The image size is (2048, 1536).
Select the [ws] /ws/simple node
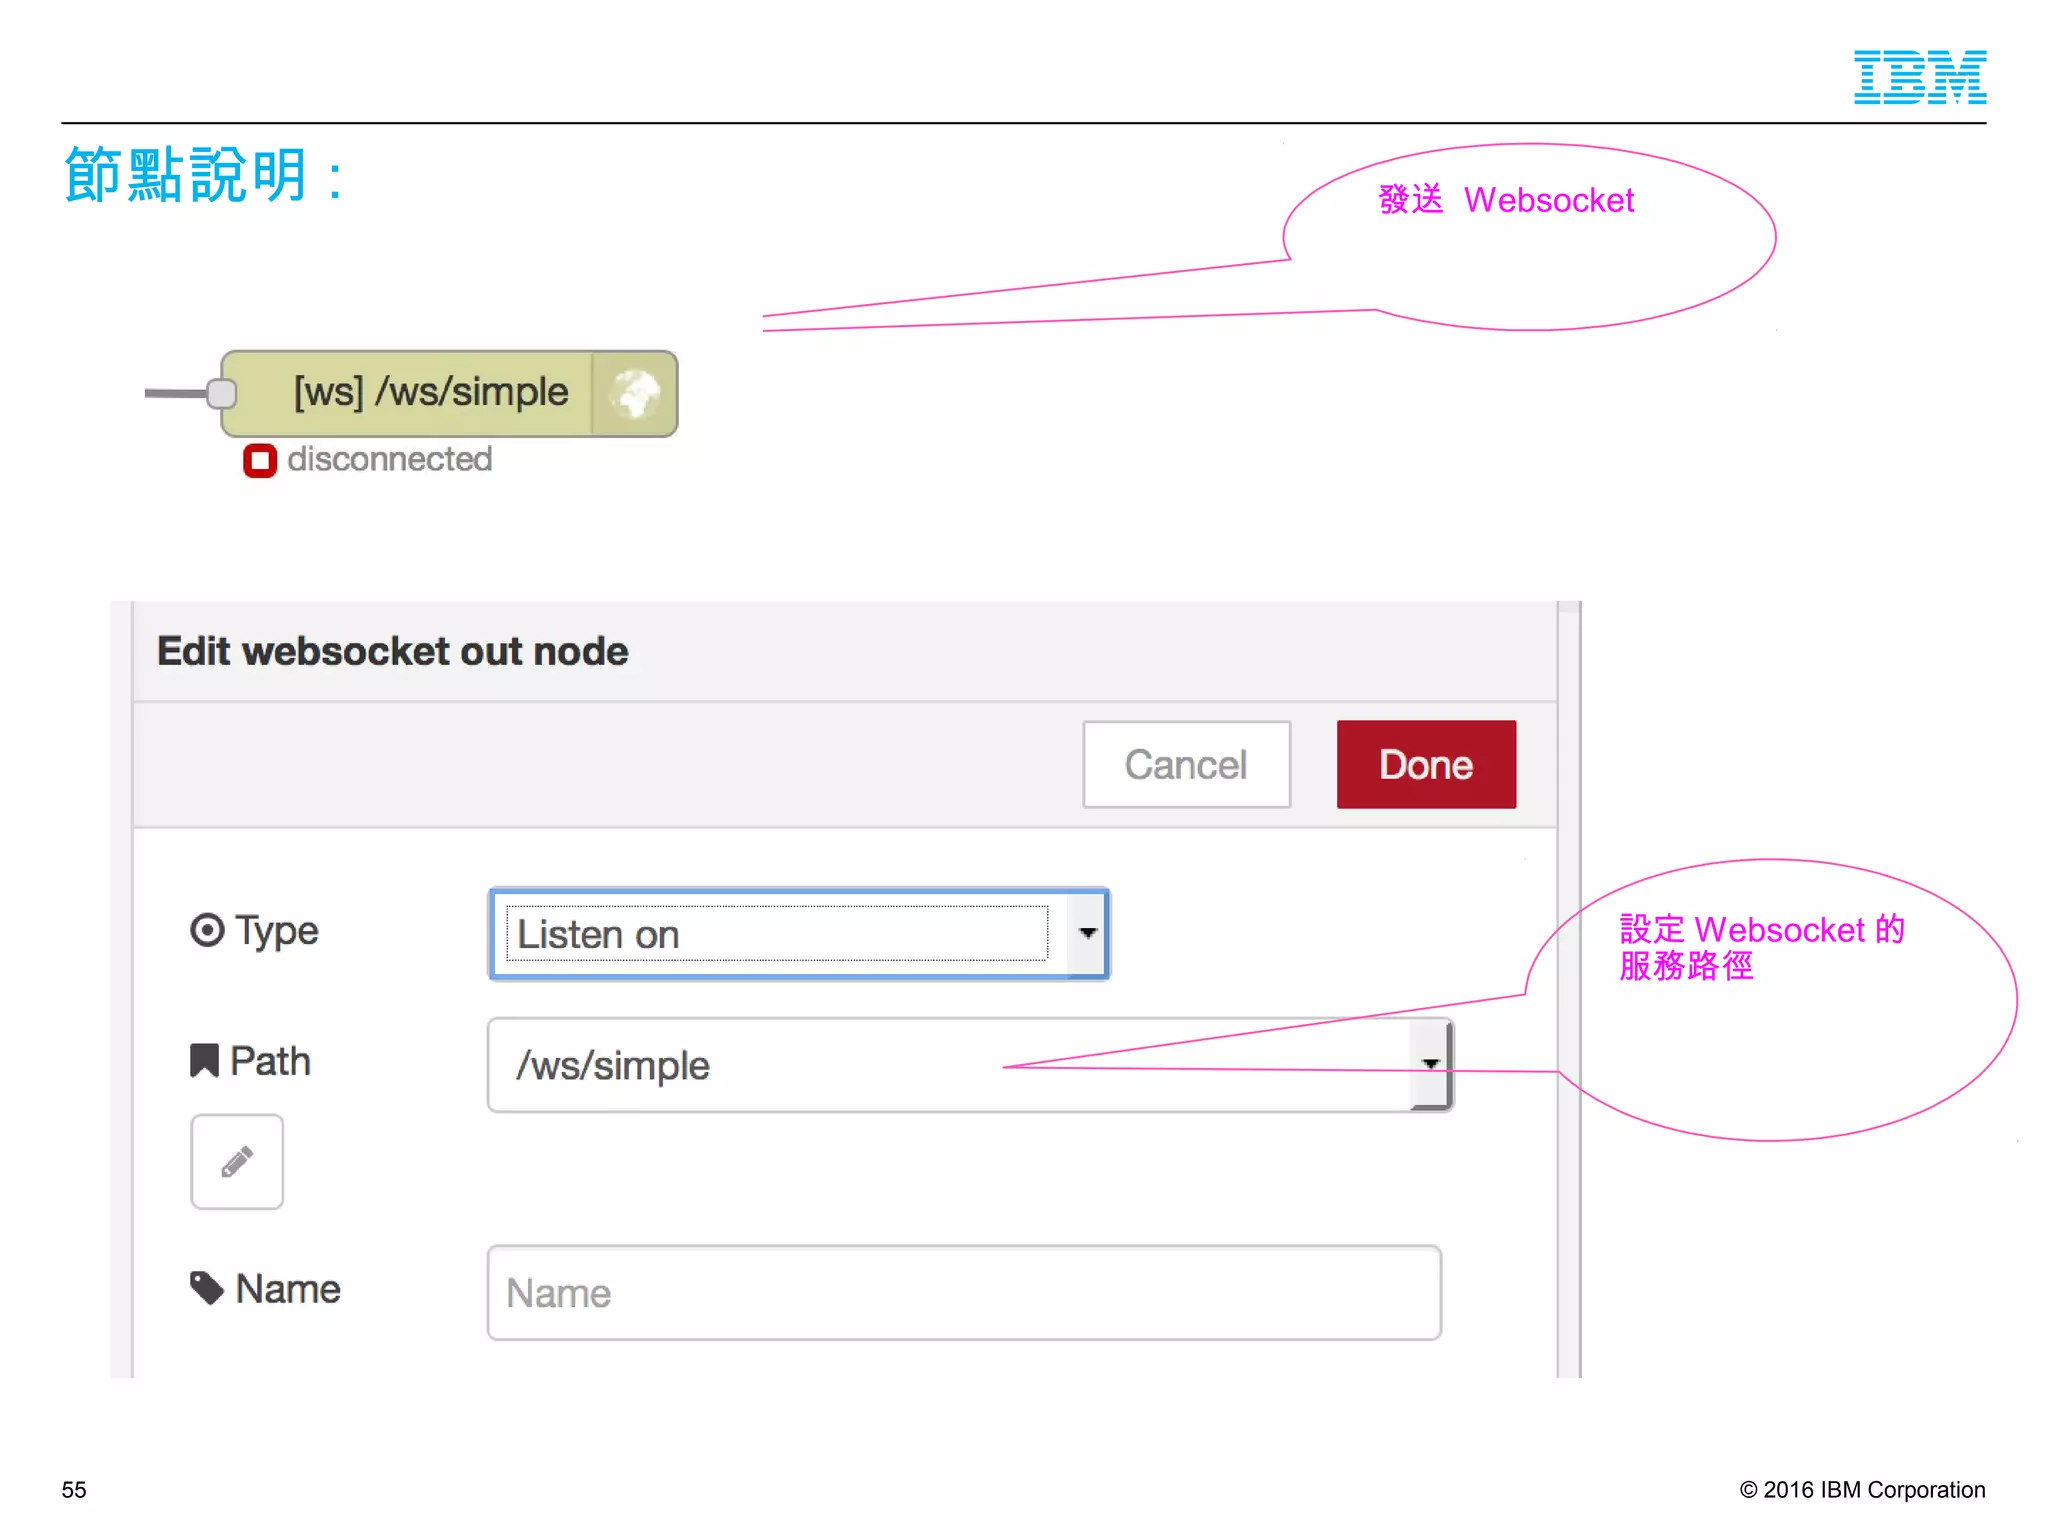click(430, 393)
